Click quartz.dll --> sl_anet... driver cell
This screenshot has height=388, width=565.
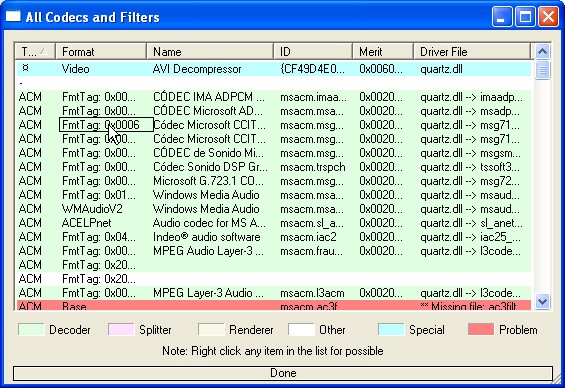click(x=471, y=223)
